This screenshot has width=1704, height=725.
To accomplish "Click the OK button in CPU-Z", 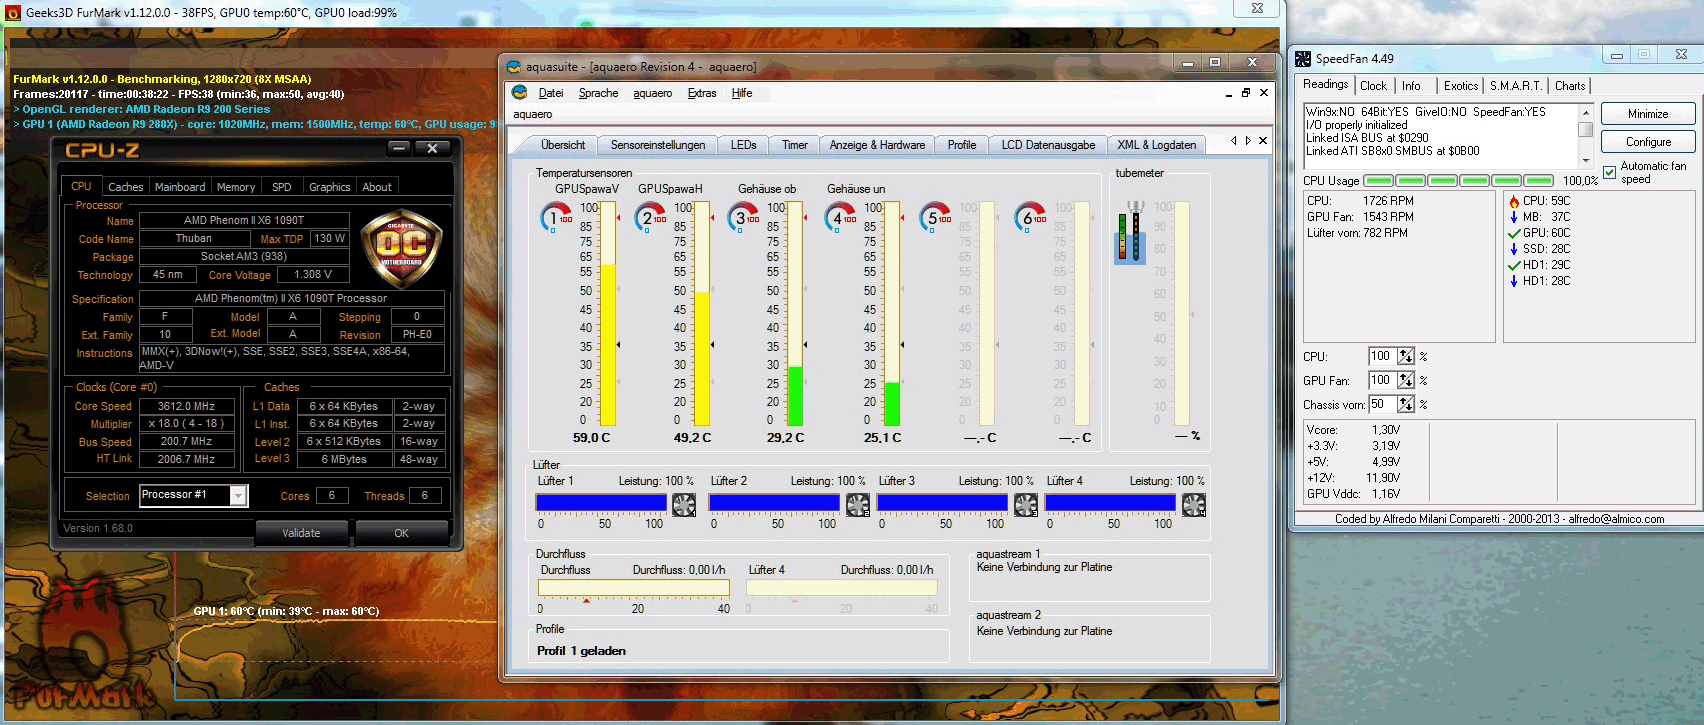I will [401, 533].
